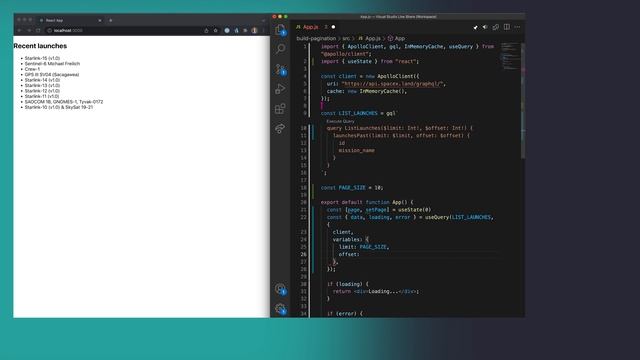The height and width of the screenshot is (360, 640).
Task: Bookmark the localhost page with the star
Action: [216, 31]
